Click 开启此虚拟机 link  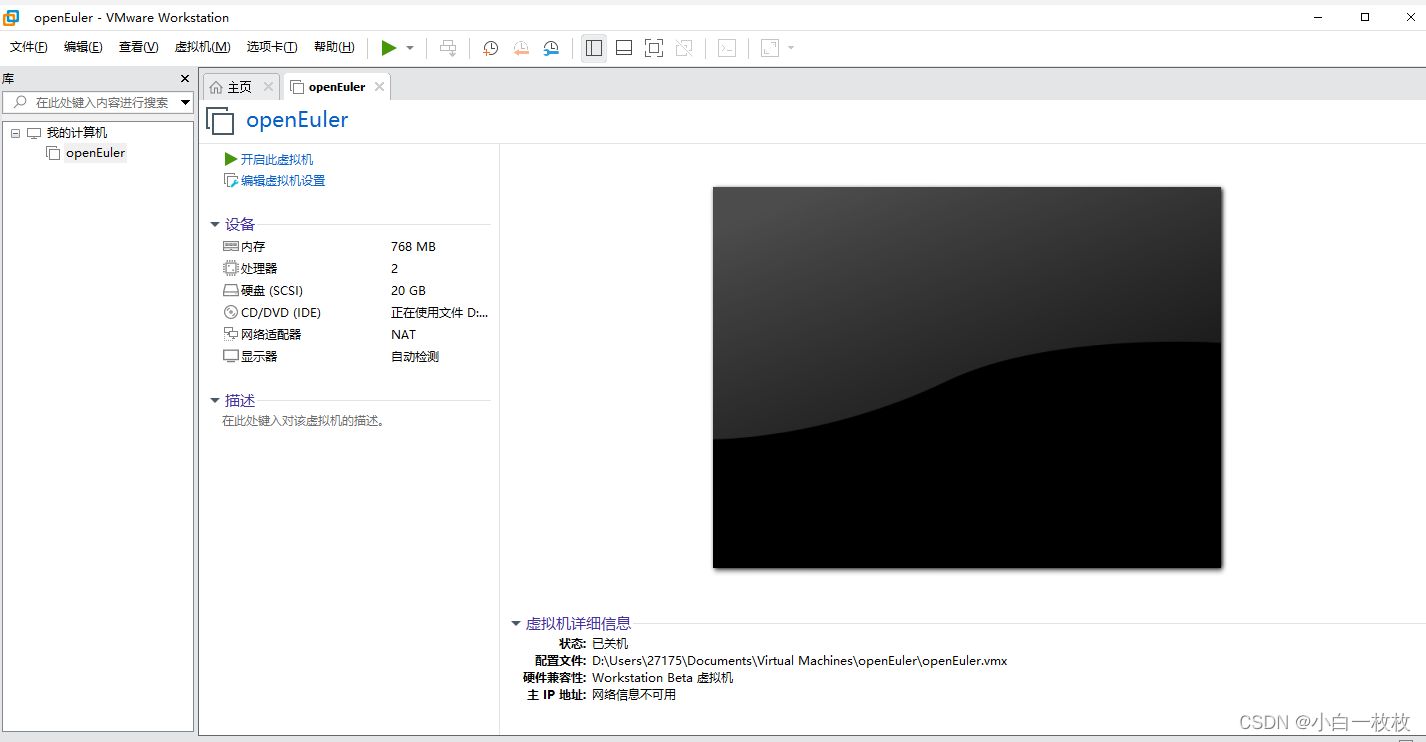pos(277,159)
